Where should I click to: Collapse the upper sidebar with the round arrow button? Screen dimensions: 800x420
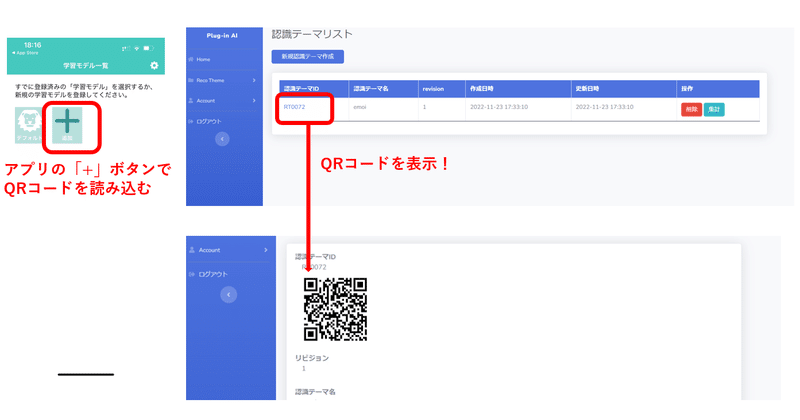pos(222,139)
